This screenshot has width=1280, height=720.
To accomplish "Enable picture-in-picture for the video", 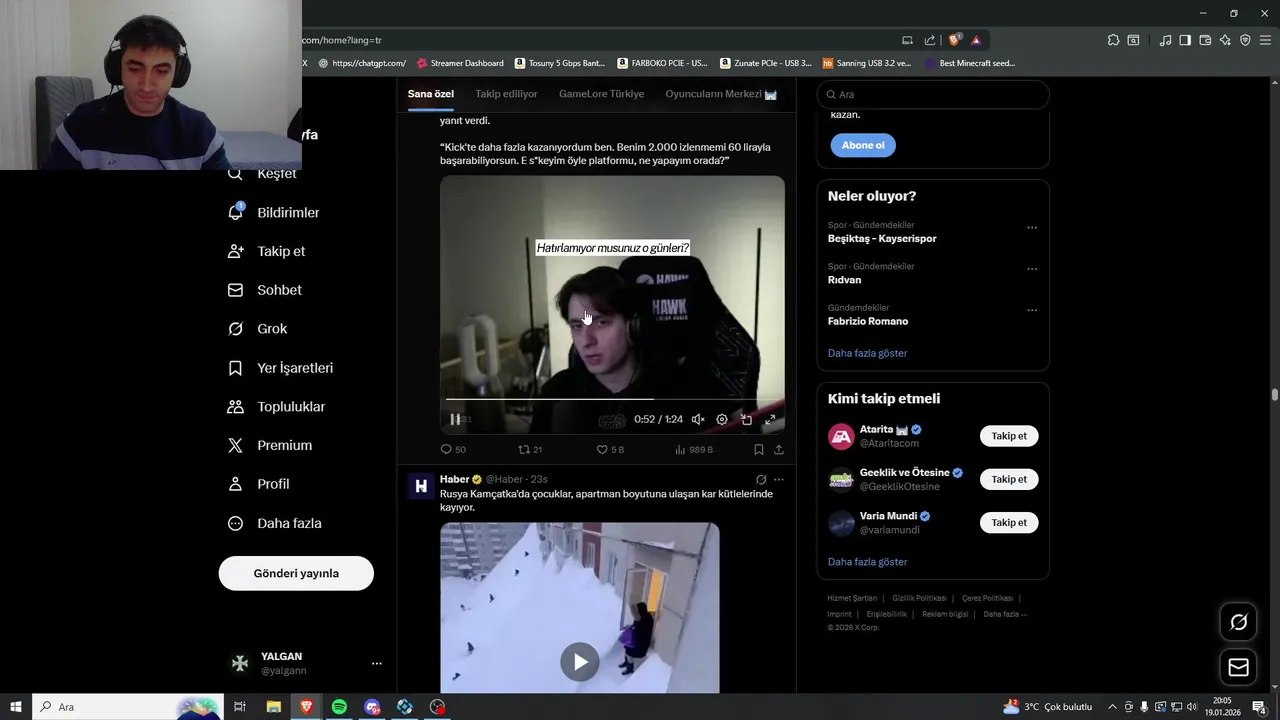I will coord(746,419).
